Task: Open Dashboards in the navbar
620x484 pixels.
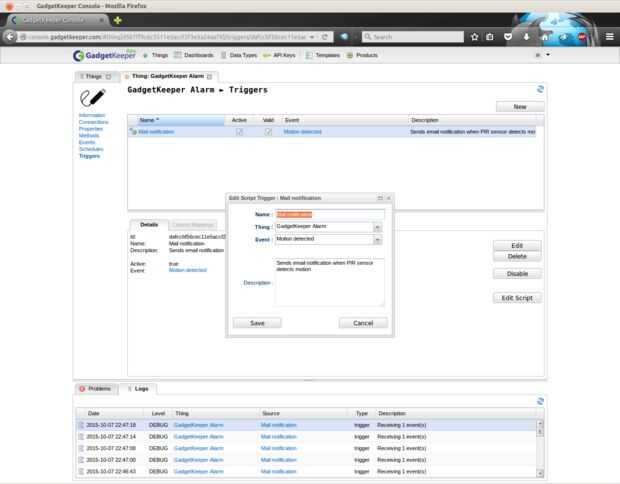Action: pyautogui.click(x=194, y=55)
